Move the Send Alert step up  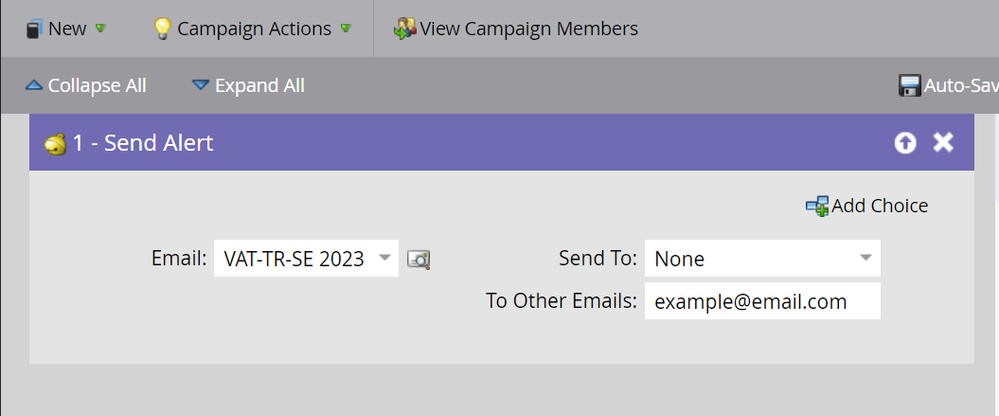point(905,143)
